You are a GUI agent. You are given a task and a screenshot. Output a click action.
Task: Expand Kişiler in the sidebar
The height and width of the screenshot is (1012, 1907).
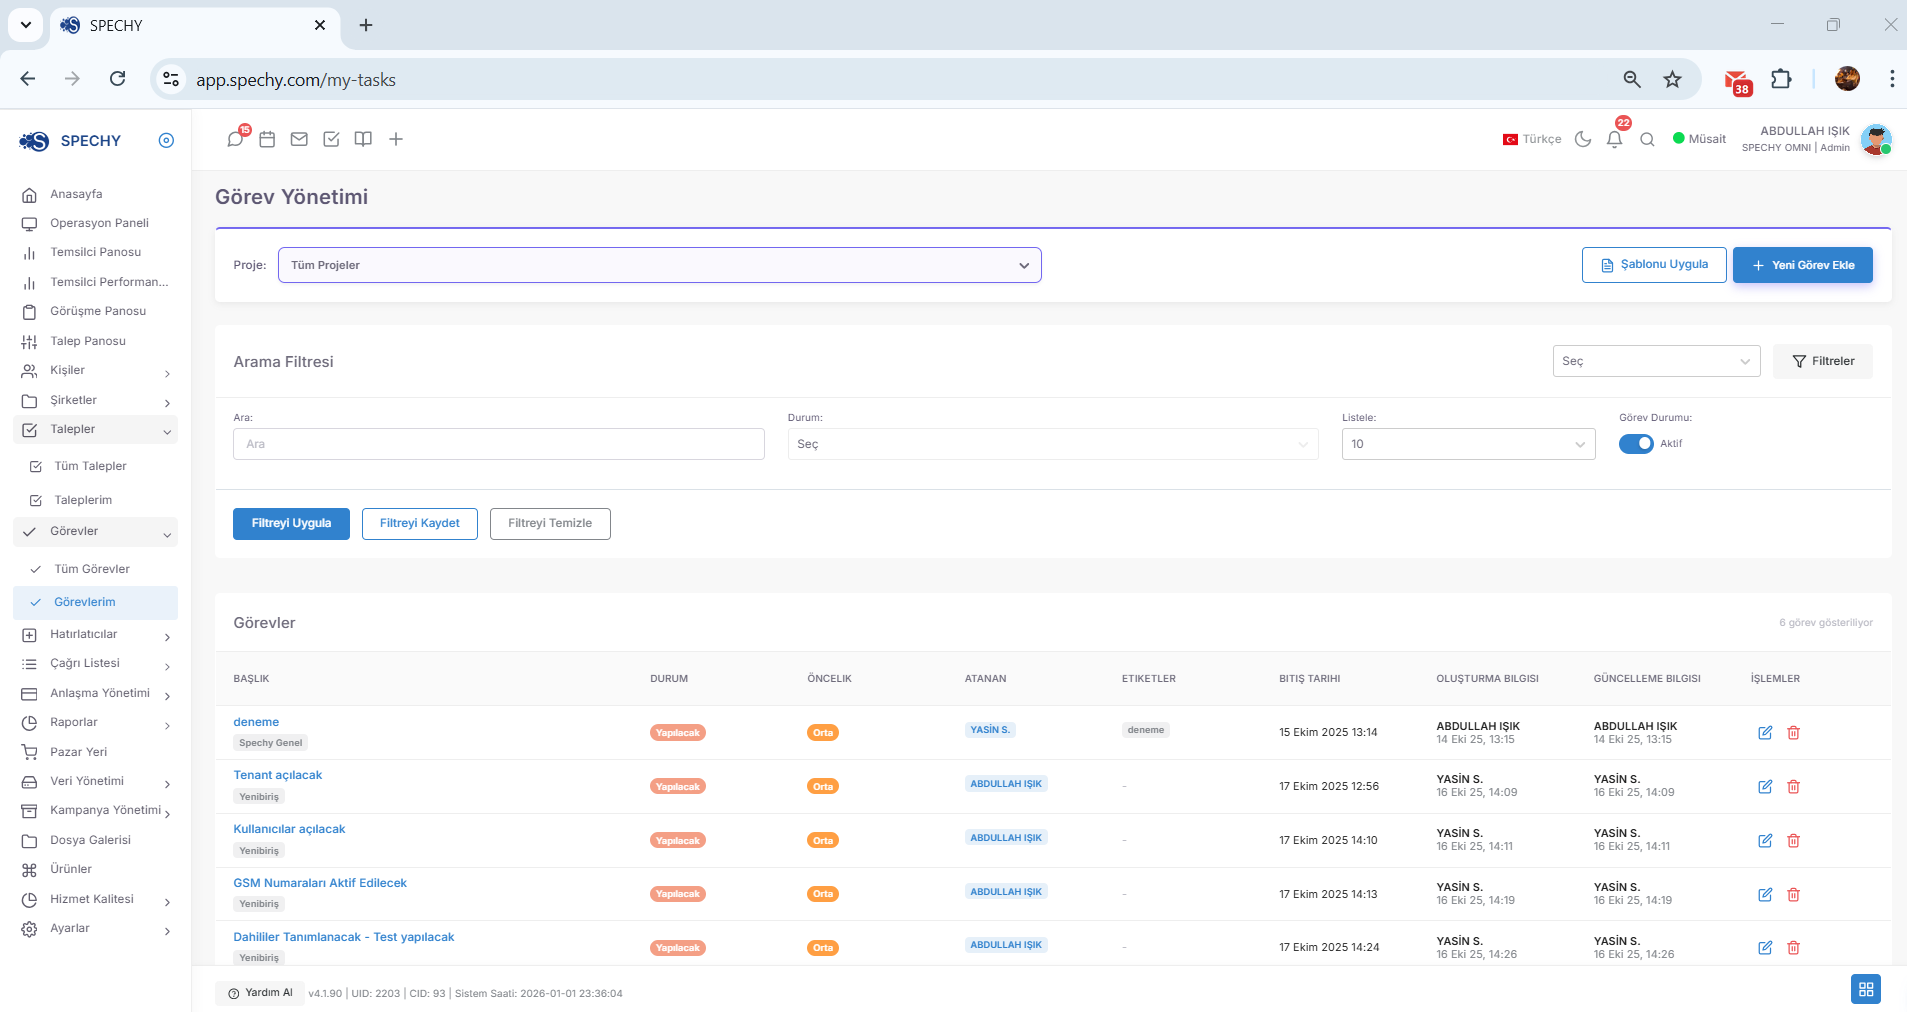coord(95,371)
